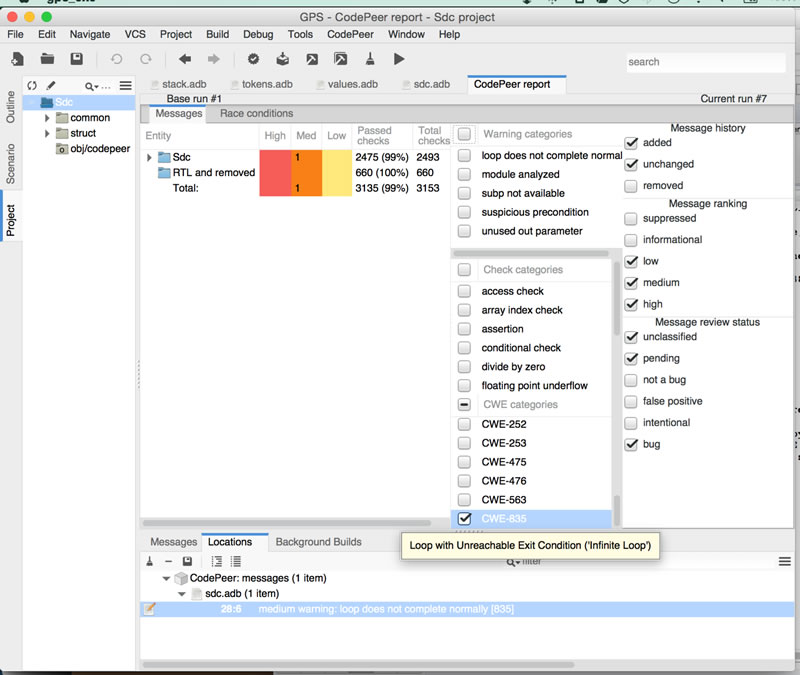Click edit review icon on message row
Screen dimensions: 800x675
point(149,609)
